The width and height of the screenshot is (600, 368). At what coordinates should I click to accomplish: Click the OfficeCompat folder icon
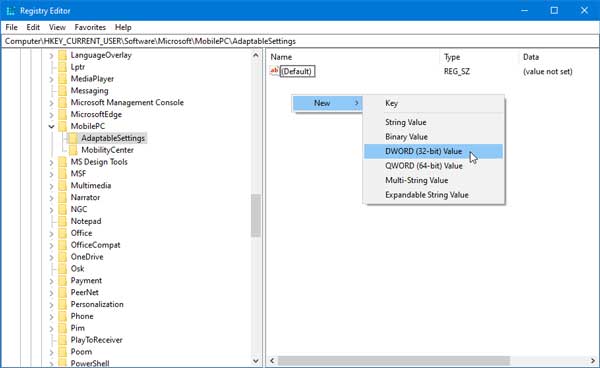click(x=62, y=245)
